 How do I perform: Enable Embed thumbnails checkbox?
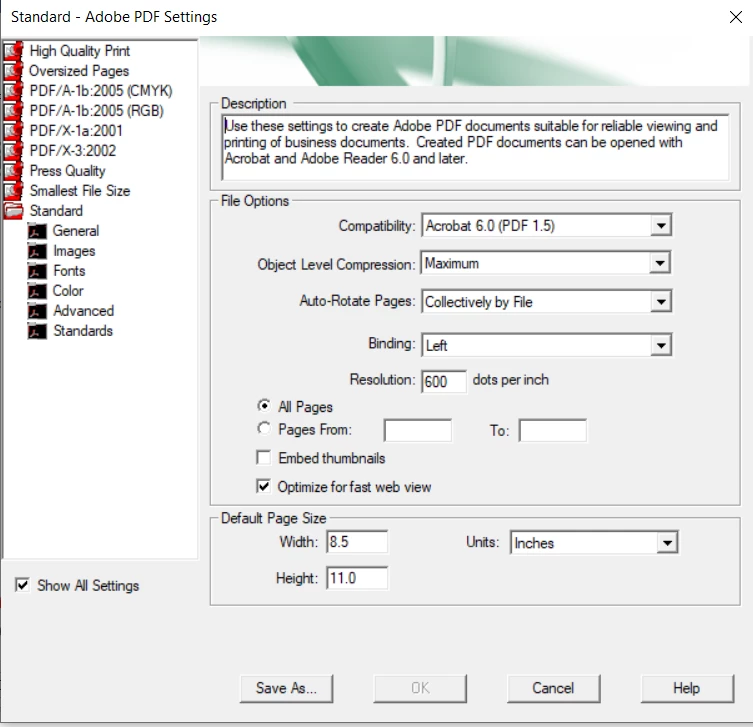pyautogui.click(x=264, y=458)
